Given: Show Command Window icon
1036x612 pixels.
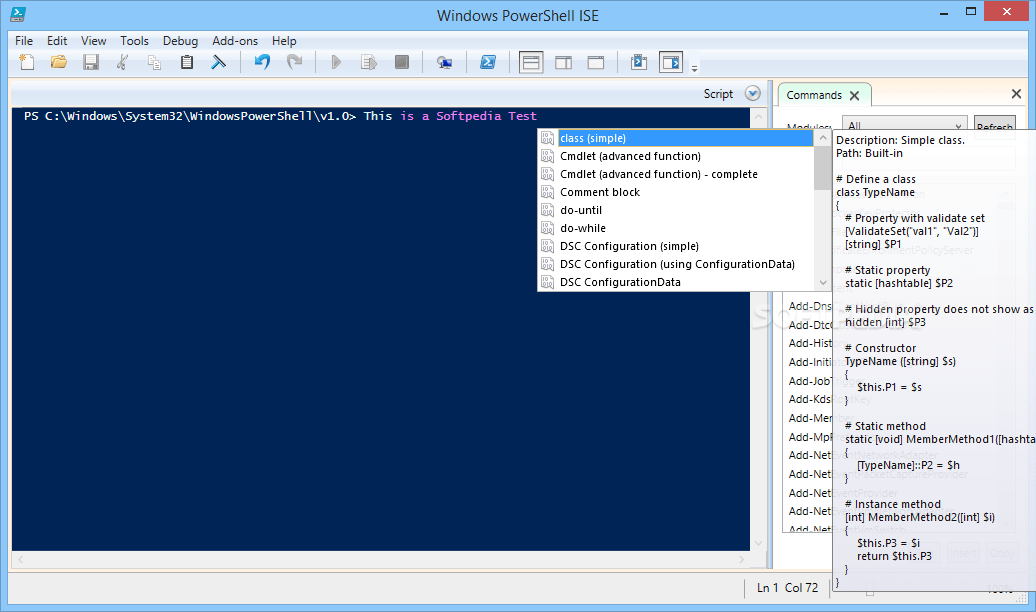Looking at the screenshot, I should pyautogui.click(x=639, y=62).
